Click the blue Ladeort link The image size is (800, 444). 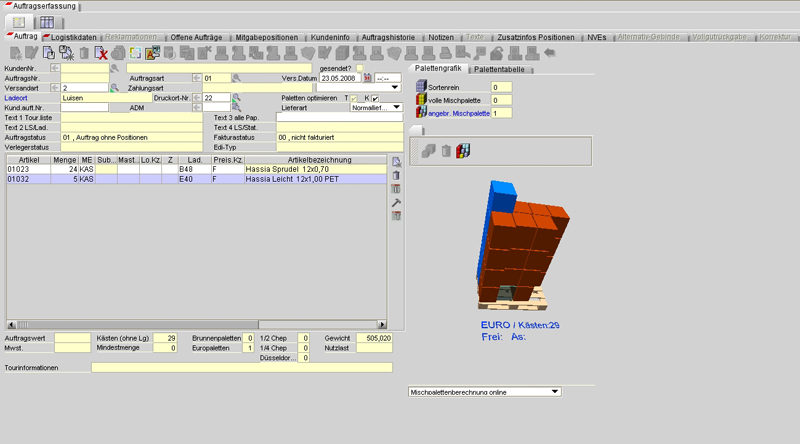(x=16, y=98)
